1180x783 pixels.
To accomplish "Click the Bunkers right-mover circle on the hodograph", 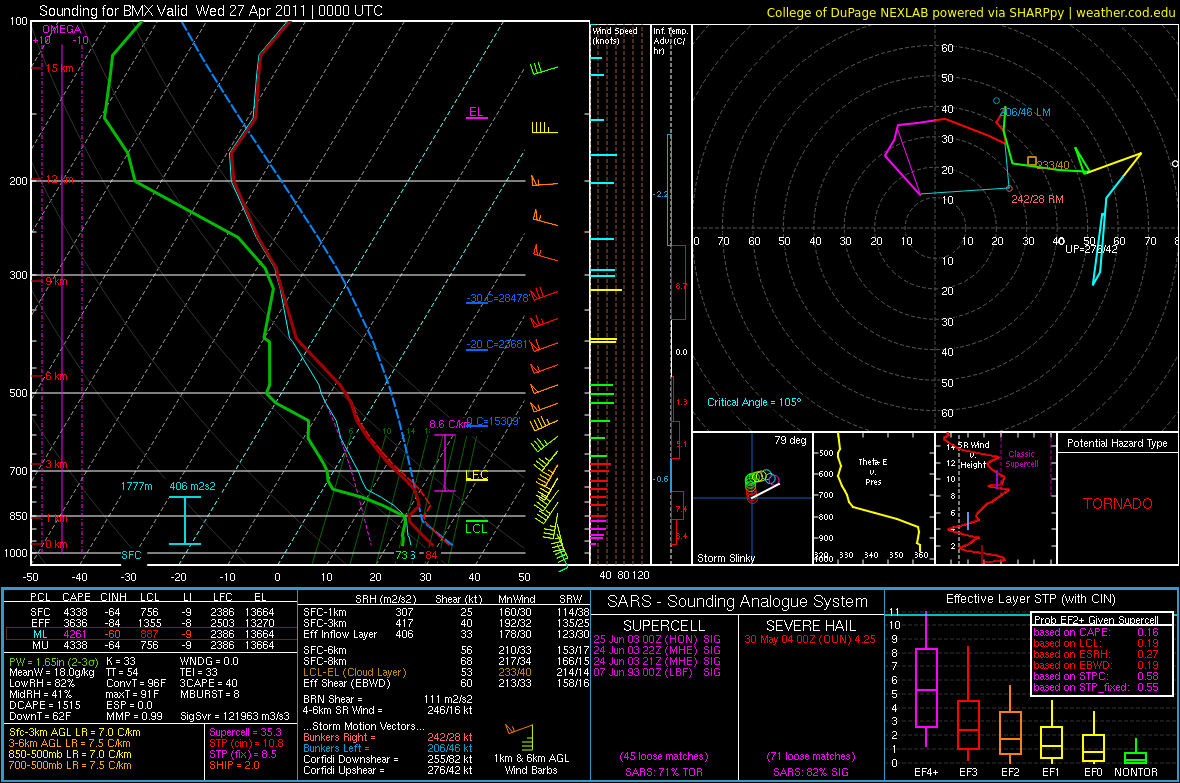I will [1009, 188].
